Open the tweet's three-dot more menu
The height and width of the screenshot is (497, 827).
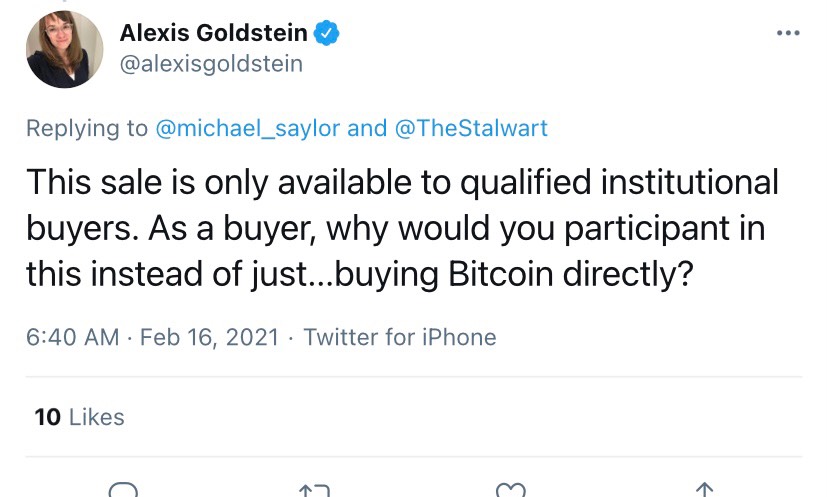pos(788,33)
